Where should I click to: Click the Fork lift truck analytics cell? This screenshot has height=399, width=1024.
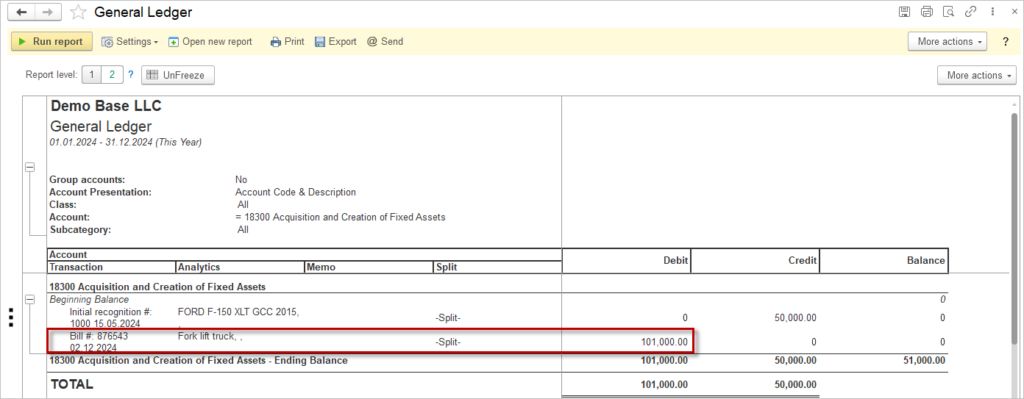[x=211, y=337]
